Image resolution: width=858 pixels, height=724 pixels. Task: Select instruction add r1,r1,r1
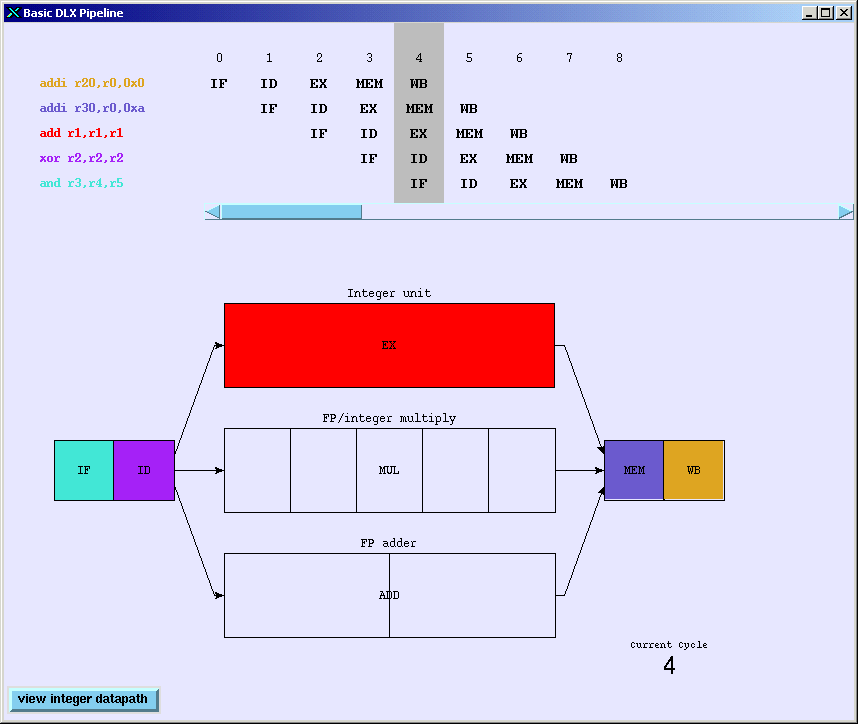[81, 133]
